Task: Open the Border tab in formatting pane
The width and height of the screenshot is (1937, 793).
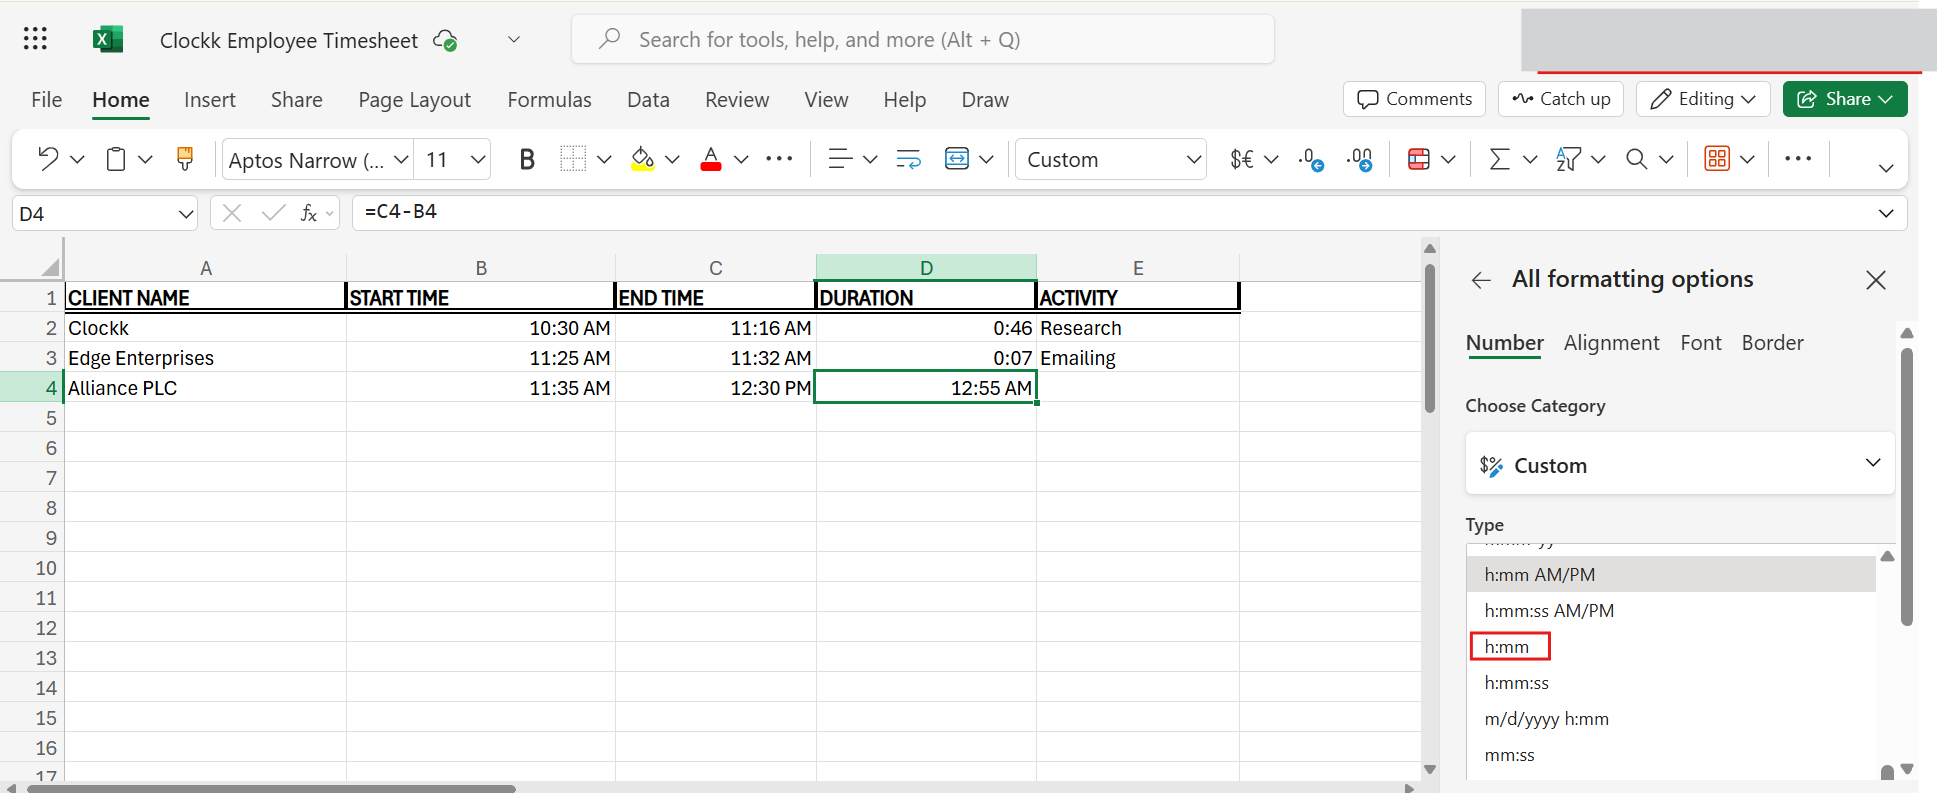Action: tap(1773, 343)
